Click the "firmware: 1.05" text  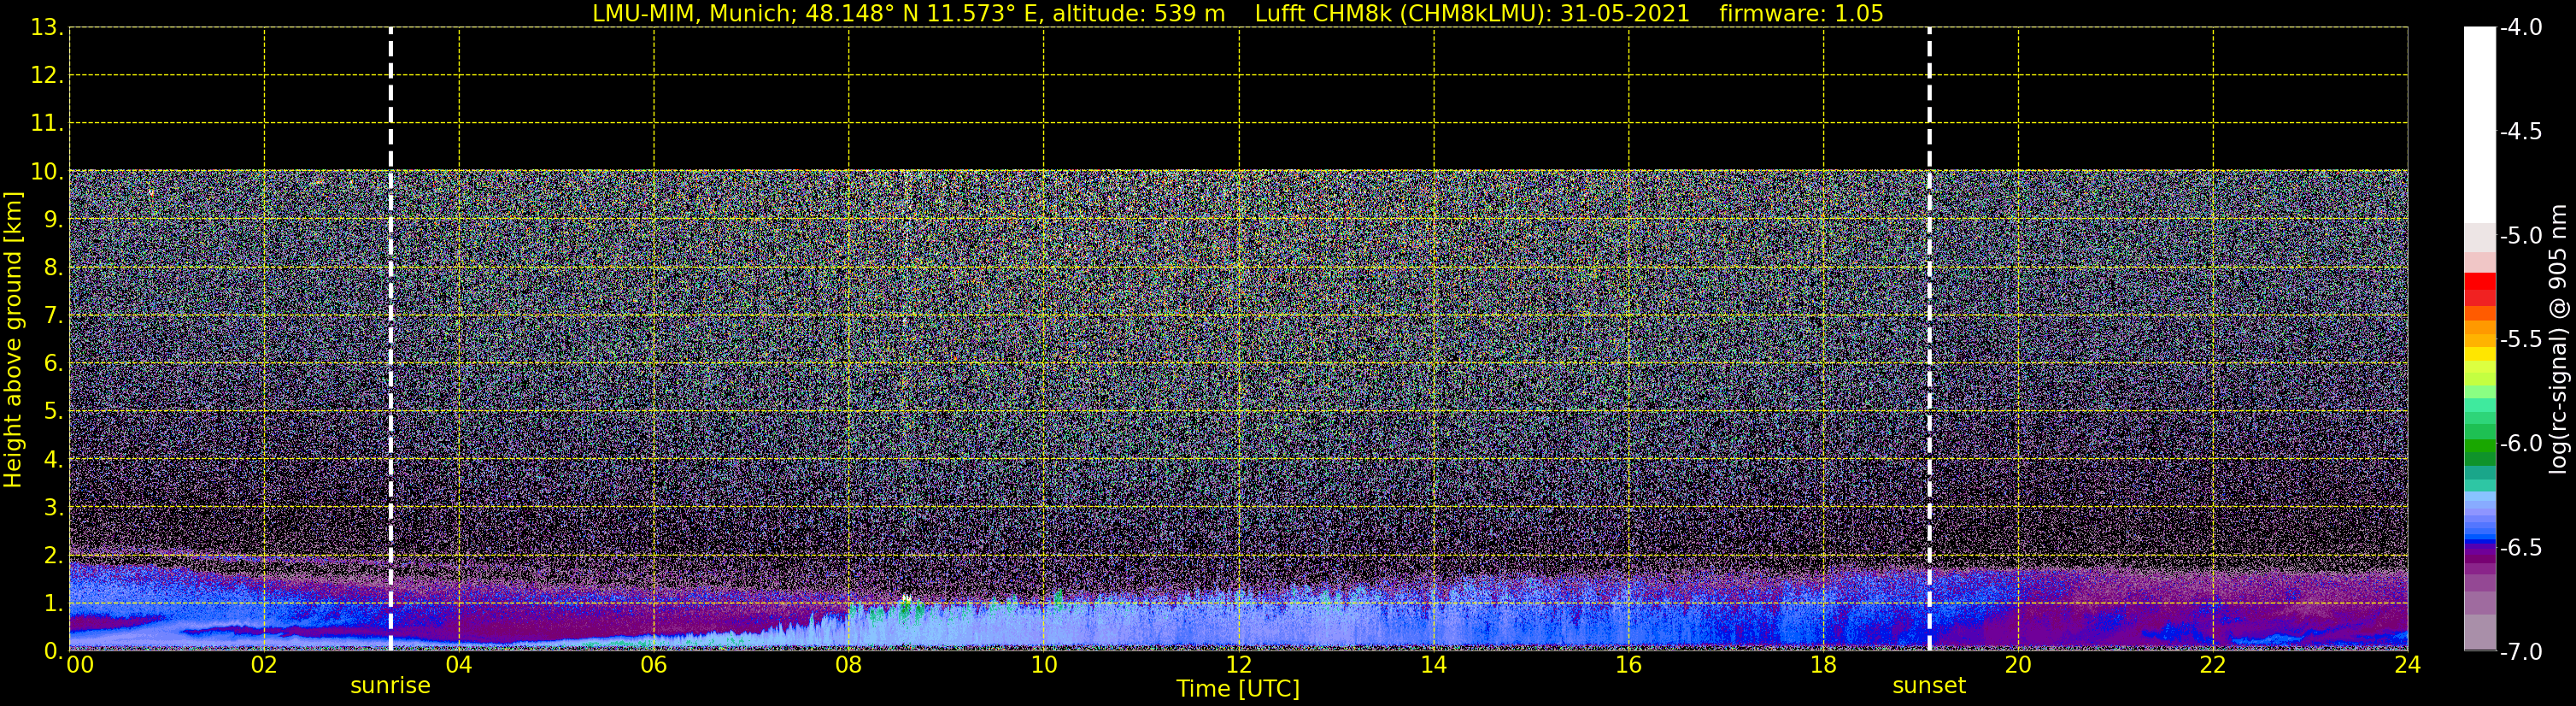(1801, 14)
